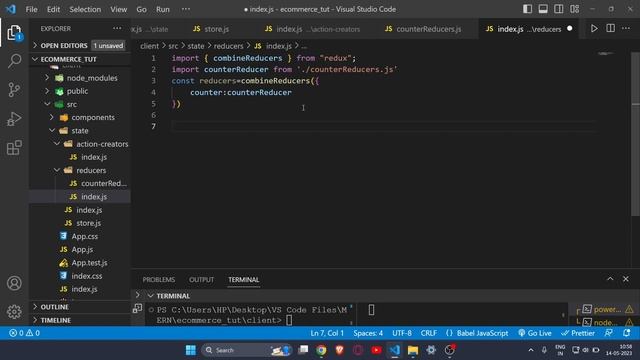Open the Windows Start menu
The height and width of the screenshot is (360, 640).
(x=190, y=350)
